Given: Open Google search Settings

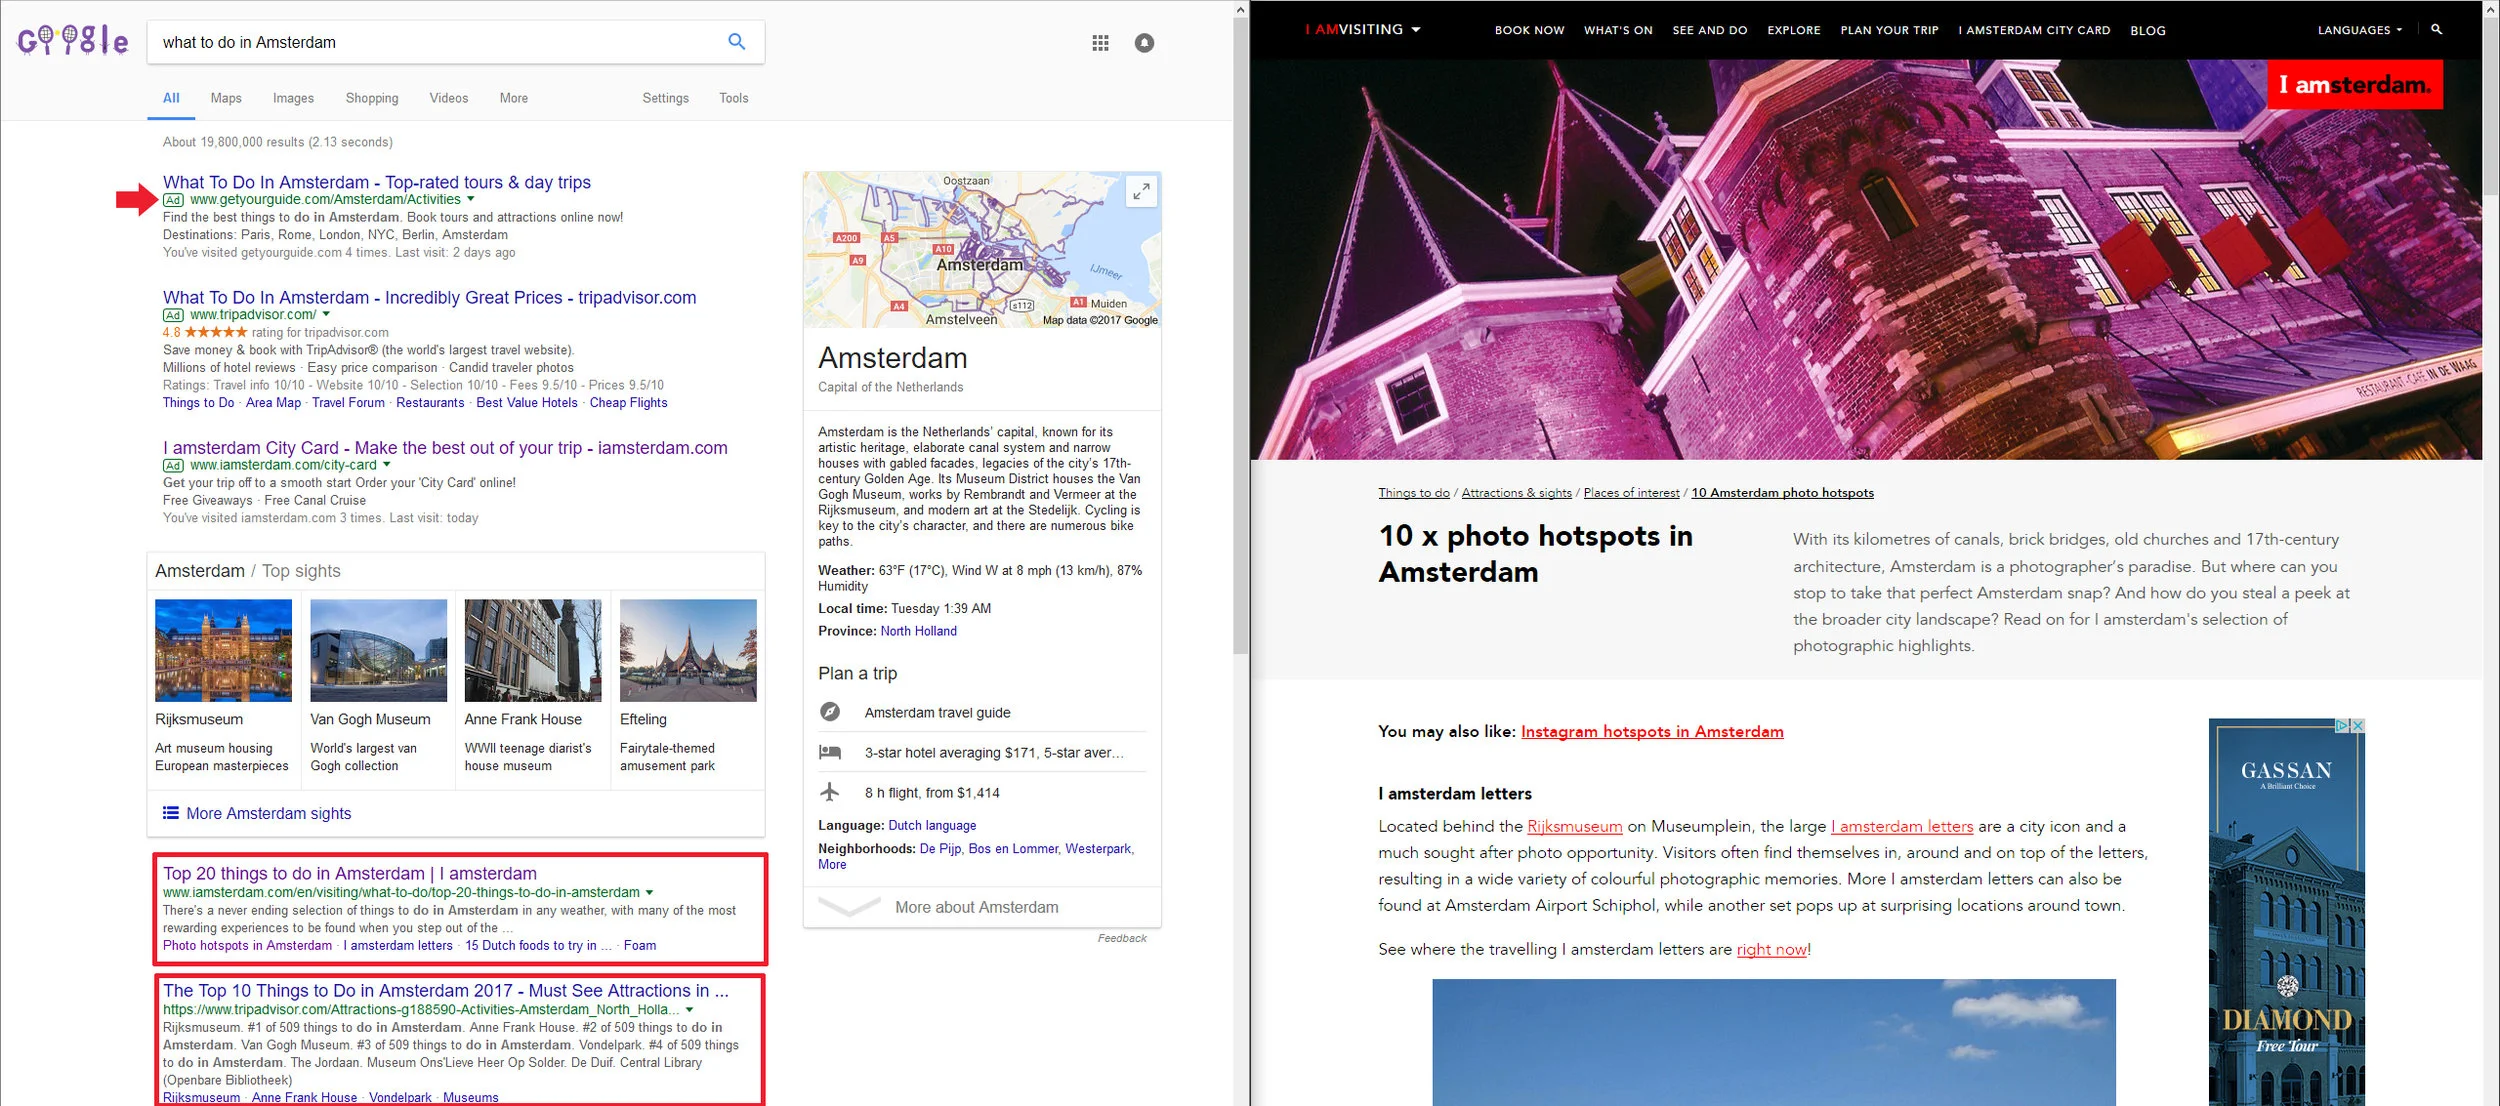Looking at the screenshot, I should [x=665, y=98].
